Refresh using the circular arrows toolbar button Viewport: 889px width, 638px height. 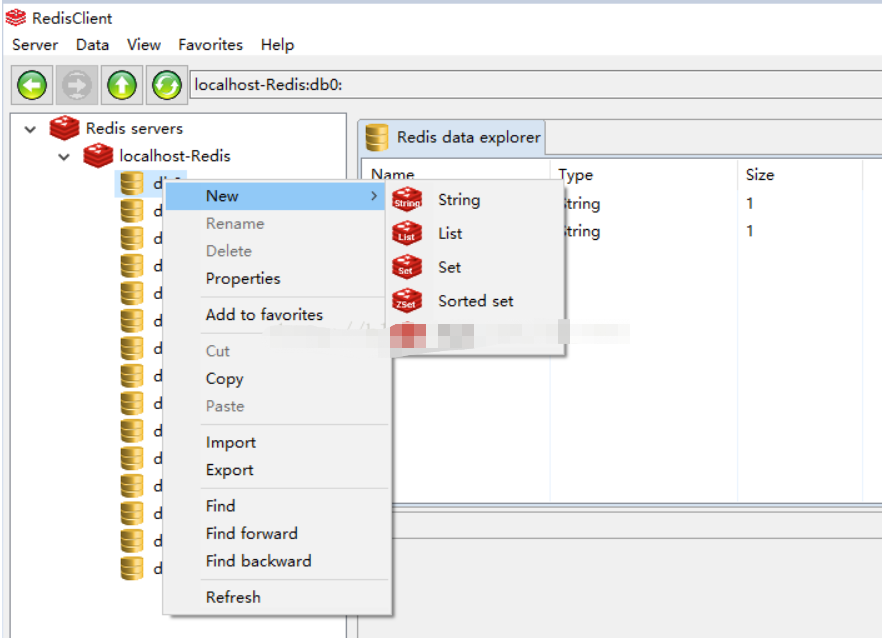(167, 85)
